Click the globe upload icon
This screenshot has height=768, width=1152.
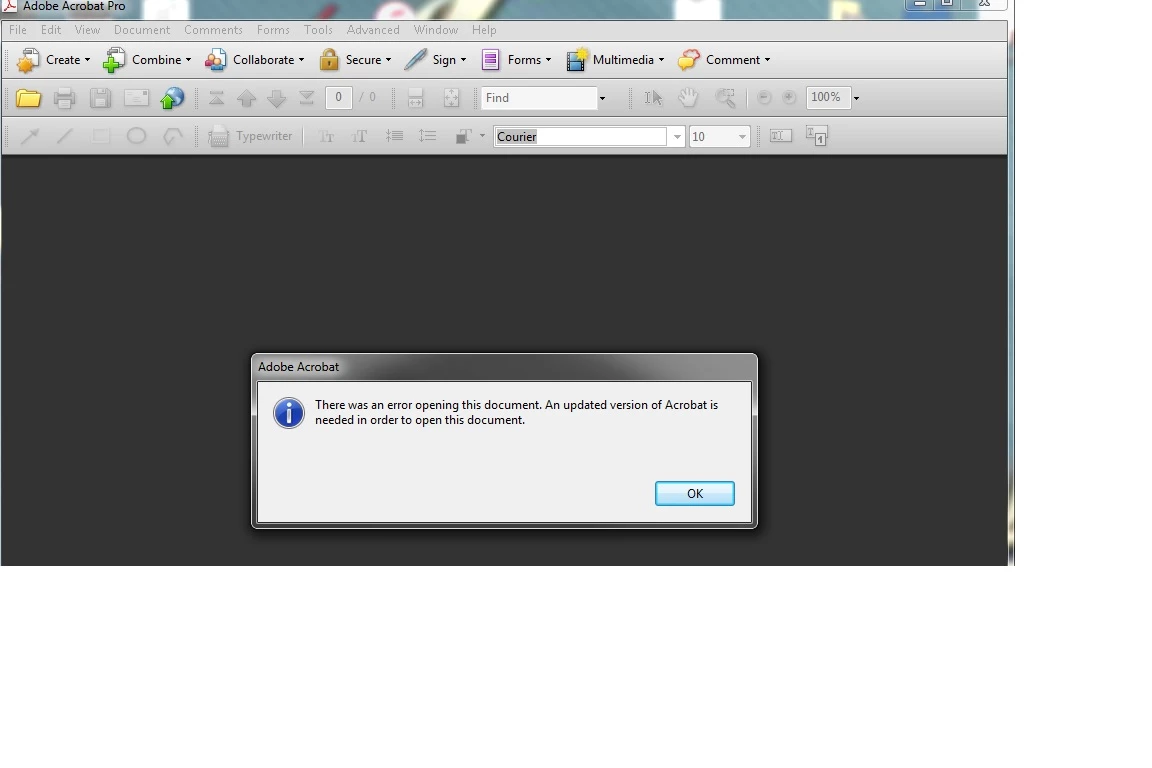[172, 98]
